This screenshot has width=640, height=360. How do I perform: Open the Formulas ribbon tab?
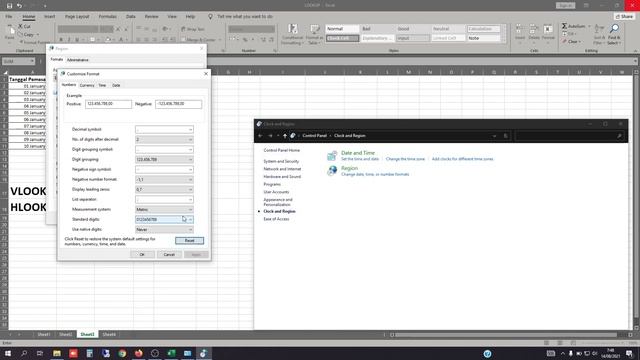tap(107, 17)
